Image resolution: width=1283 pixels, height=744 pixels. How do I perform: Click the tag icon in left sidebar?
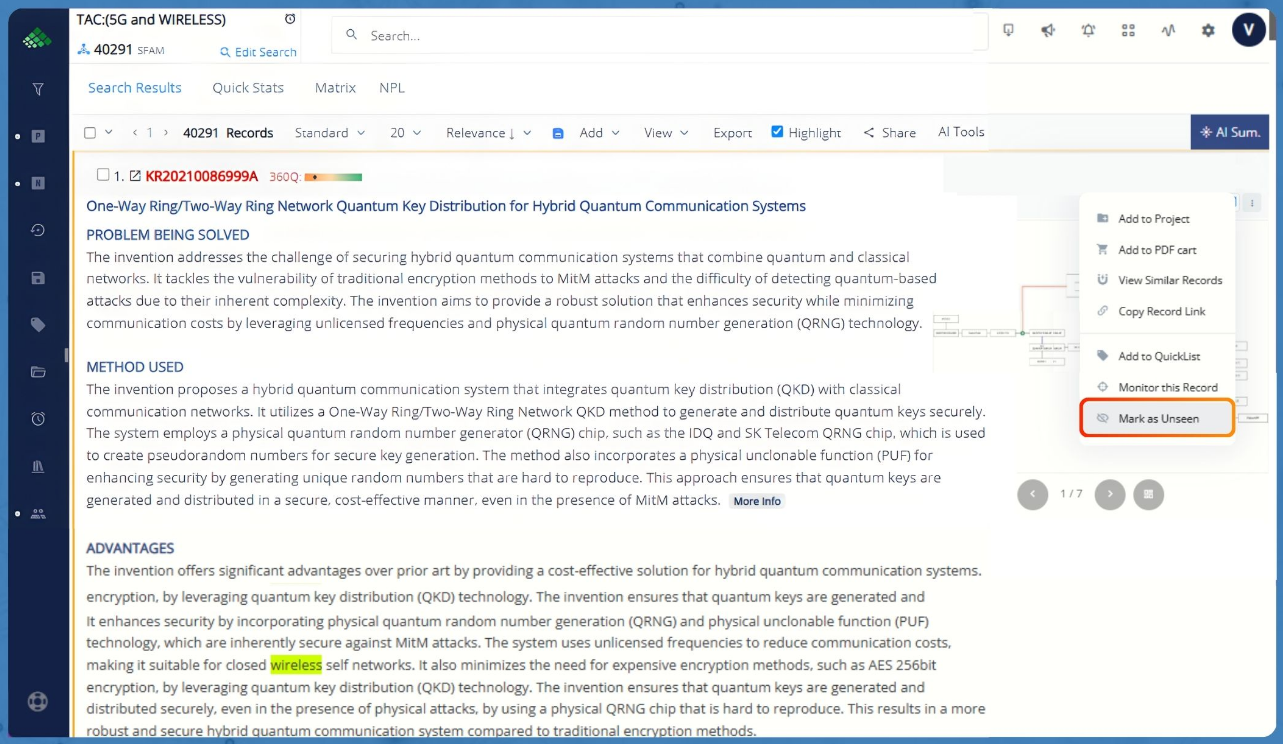tap(38, 325)
